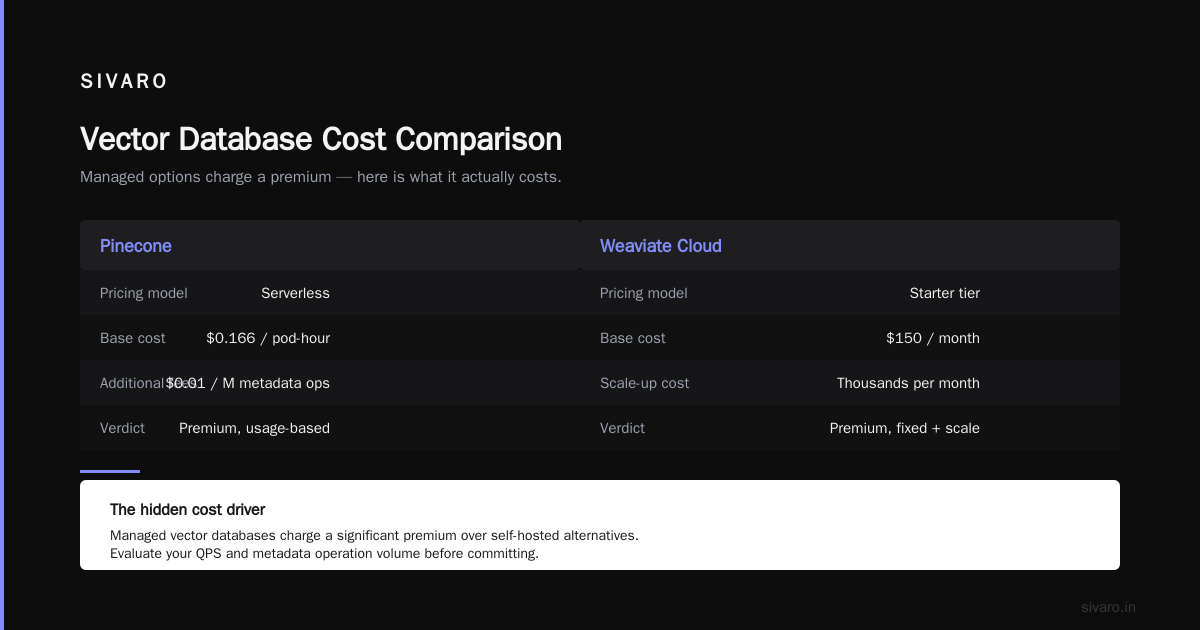The image size is (1200, 630).
Task: Click the M metadata ops value
Action: (248, 383)
